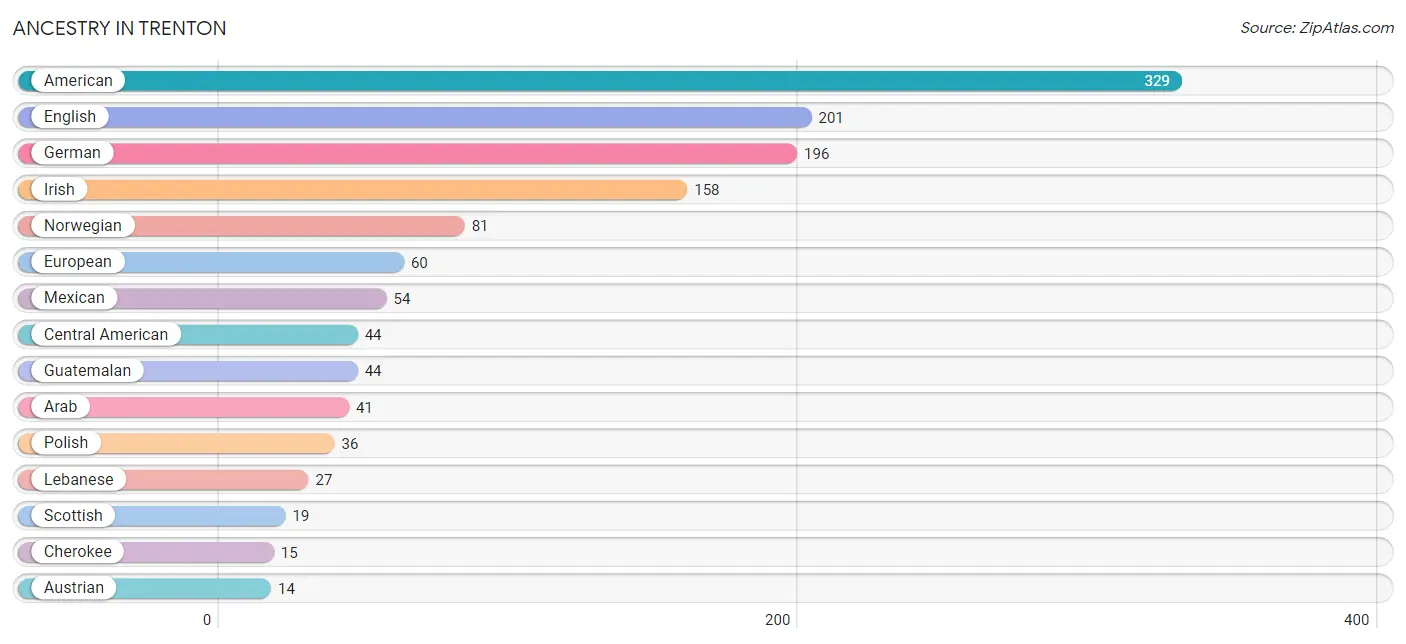Image resolution: width=1406 pixels, height=644 pixels.
Task: Select the German pink bar
Action: click(407, 153)
